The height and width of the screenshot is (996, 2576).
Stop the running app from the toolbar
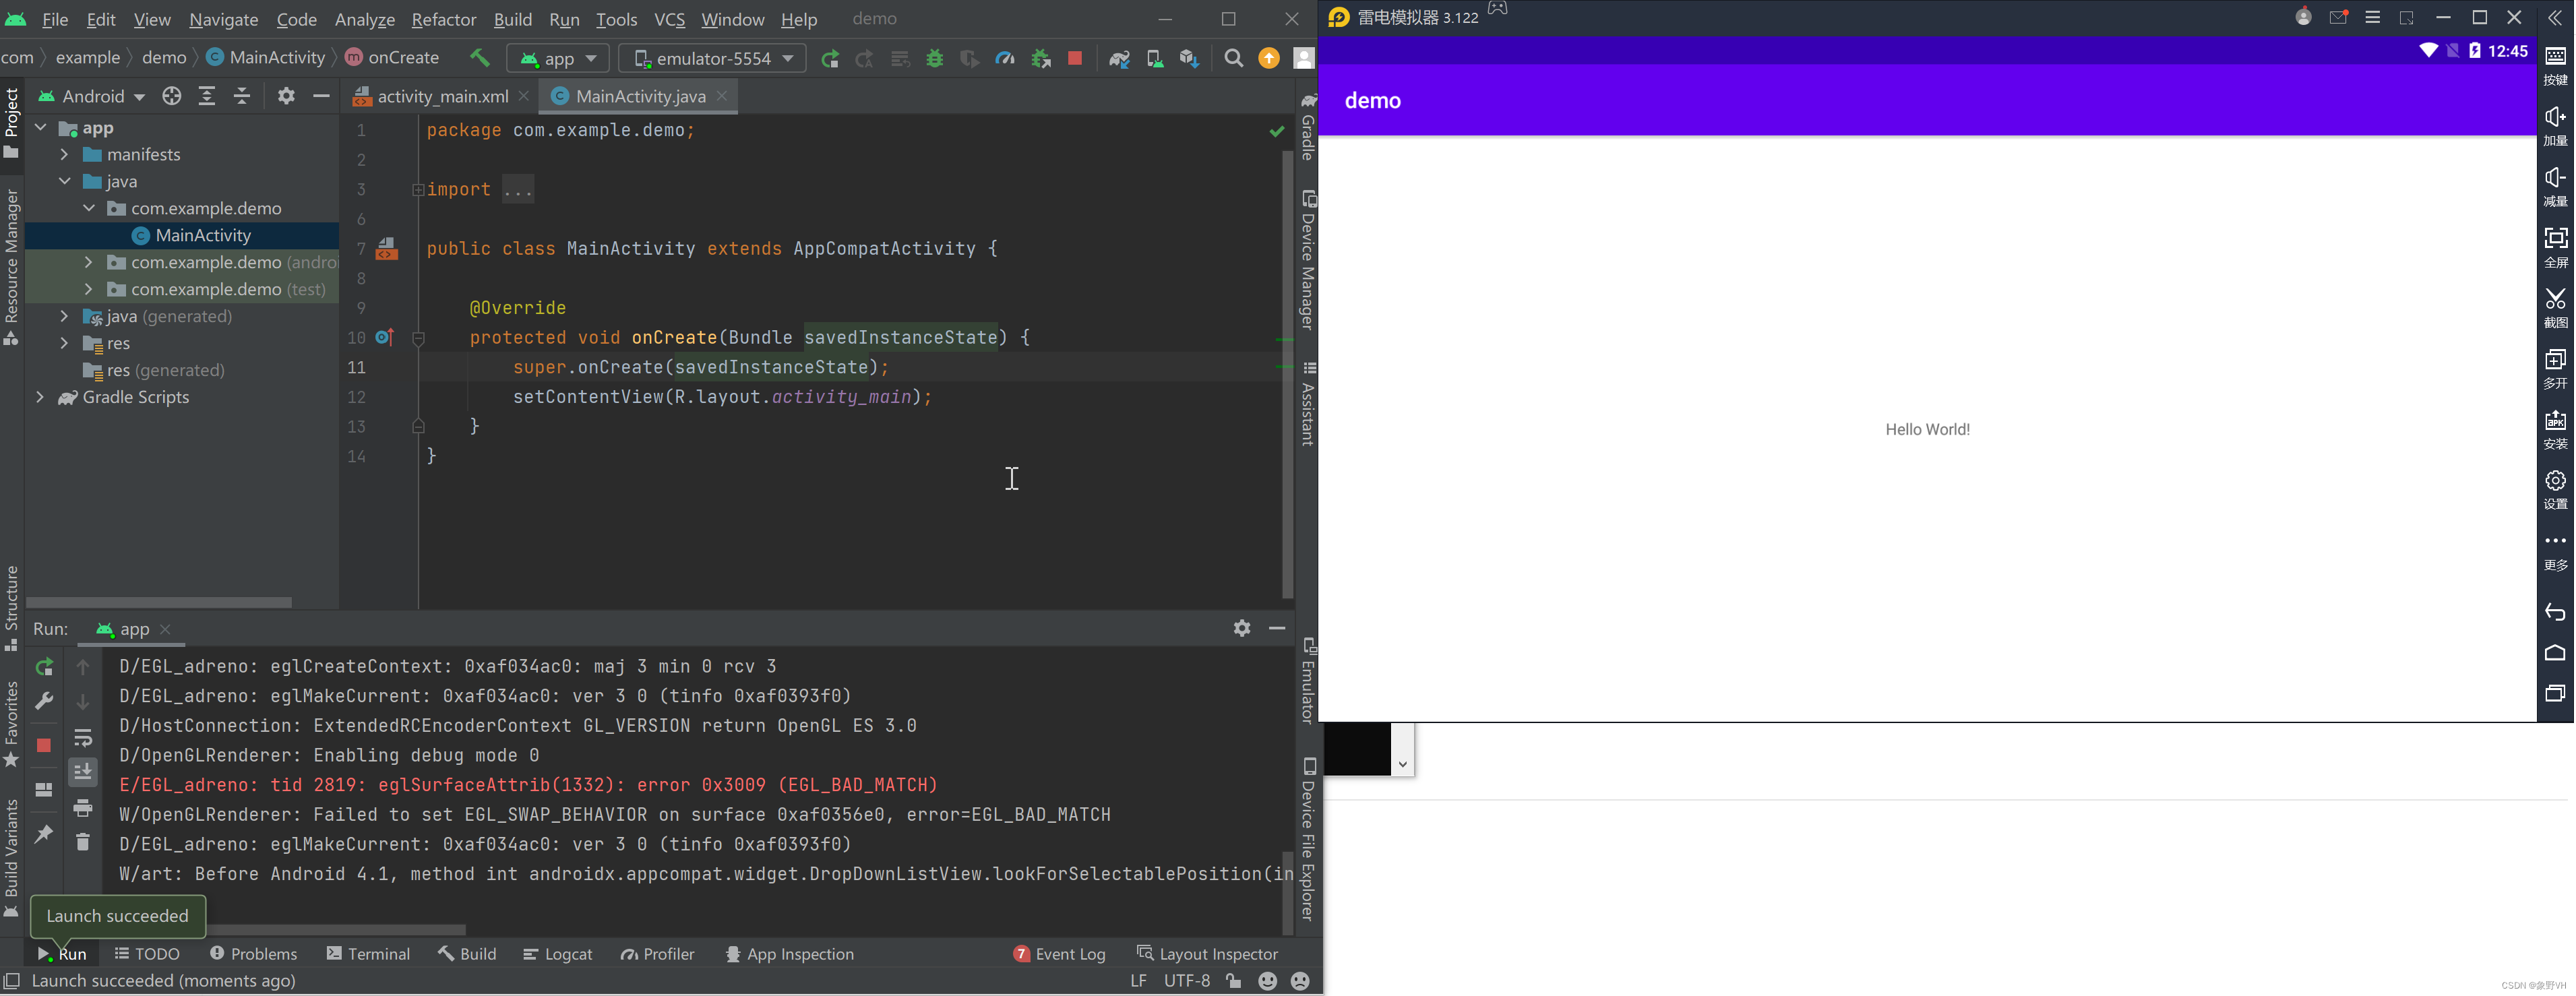tap(1075, 58)
